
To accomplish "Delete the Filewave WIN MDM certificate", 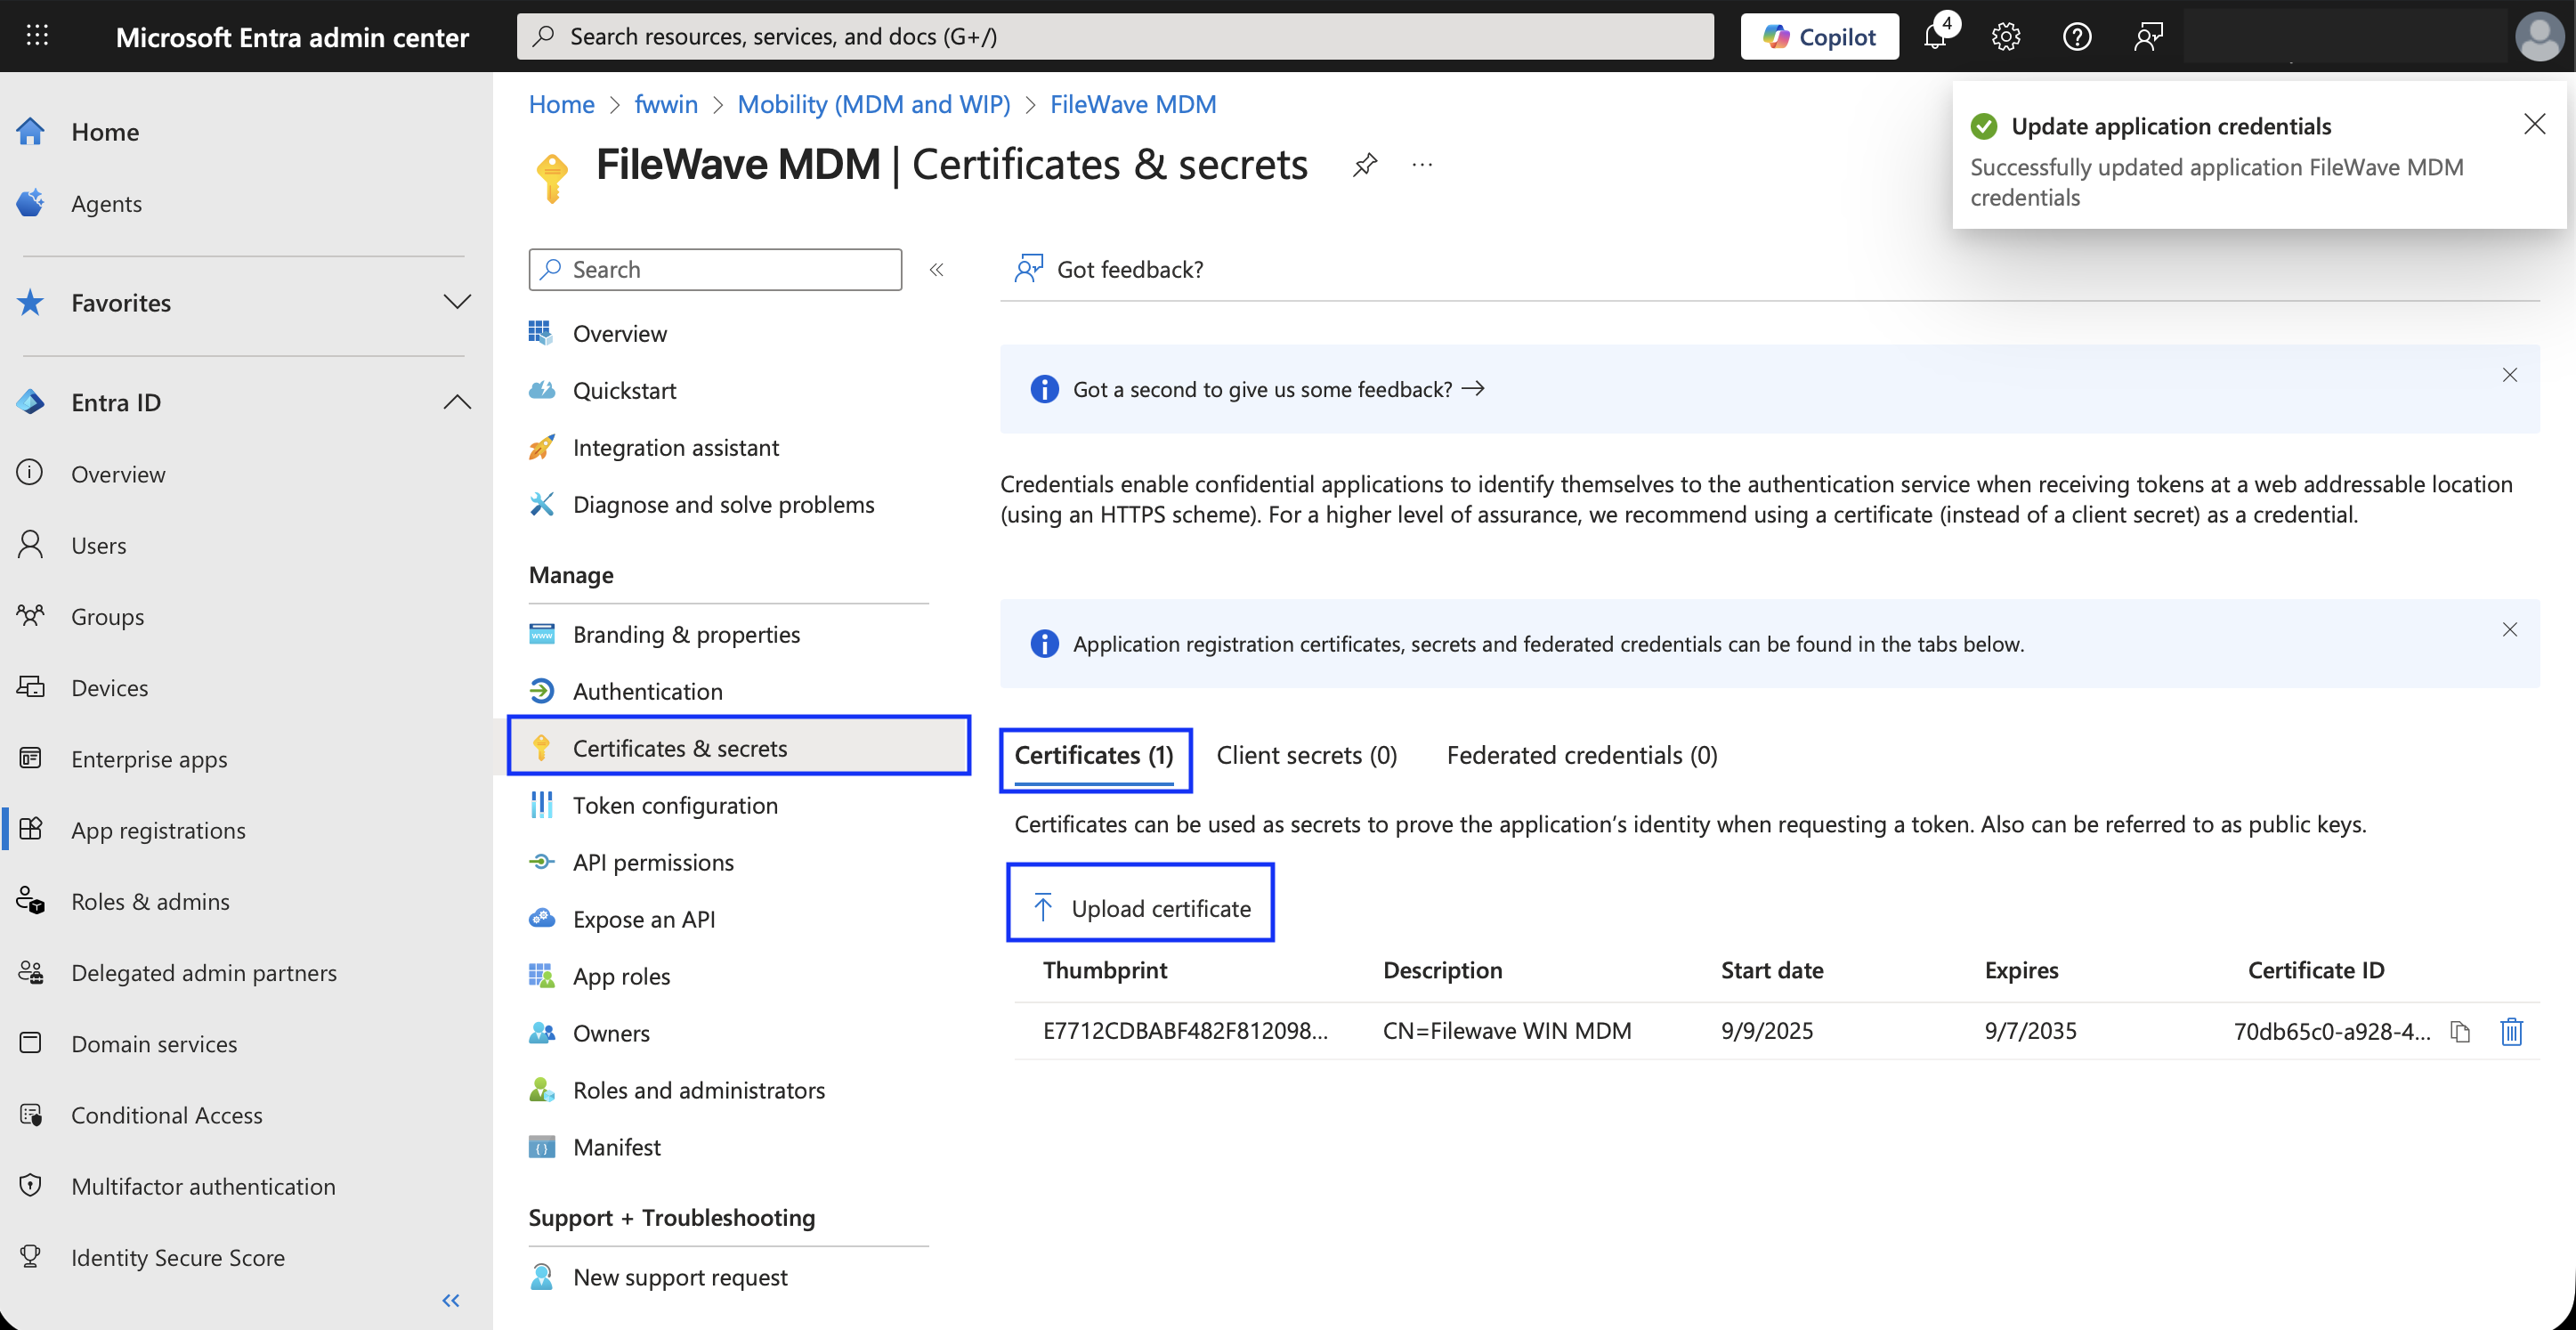I will pyautogui.click(x=2511, y=1031).
